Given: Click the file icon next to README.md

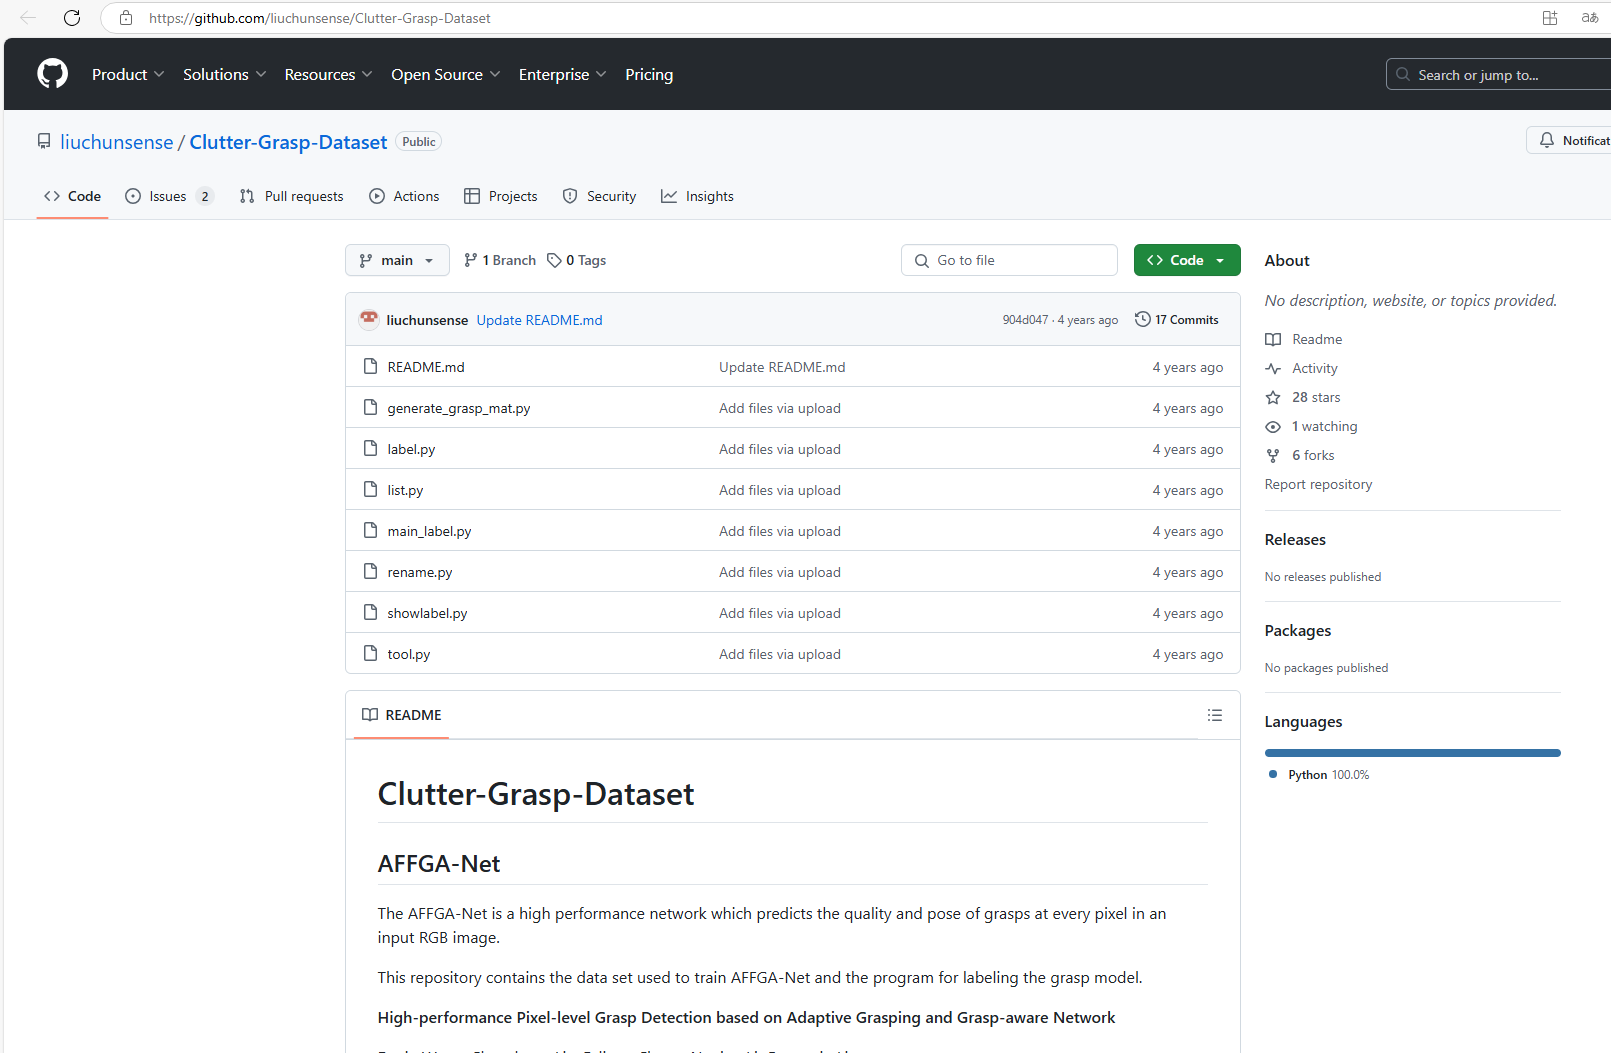Looking at the screenshot, I should pos(370,367).
